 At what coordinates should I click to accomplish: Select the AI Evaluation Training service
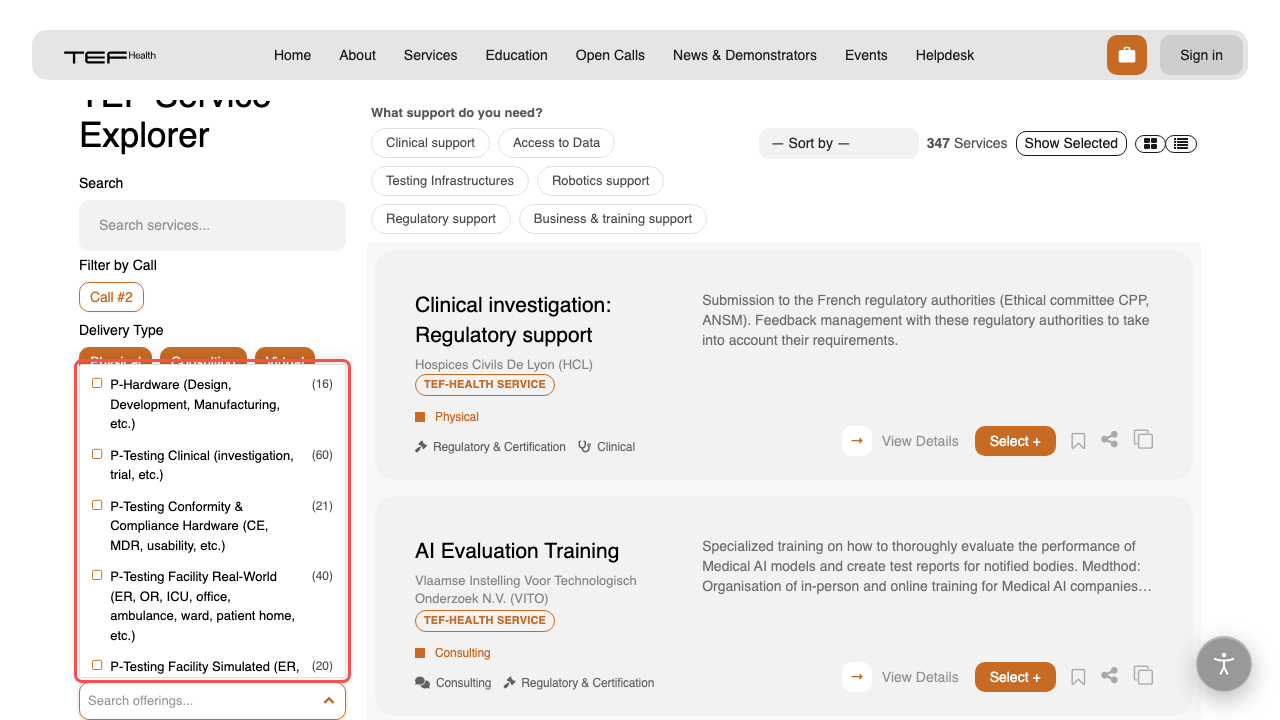click(x=1015, y=677)
